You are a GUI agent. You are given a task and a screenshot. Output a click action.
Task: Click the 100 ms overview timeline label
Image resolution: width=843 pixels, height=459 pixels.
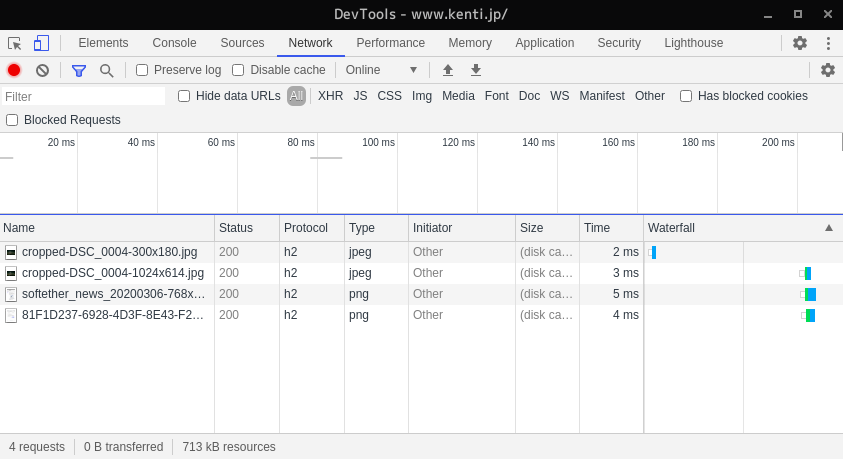point(378,142)
